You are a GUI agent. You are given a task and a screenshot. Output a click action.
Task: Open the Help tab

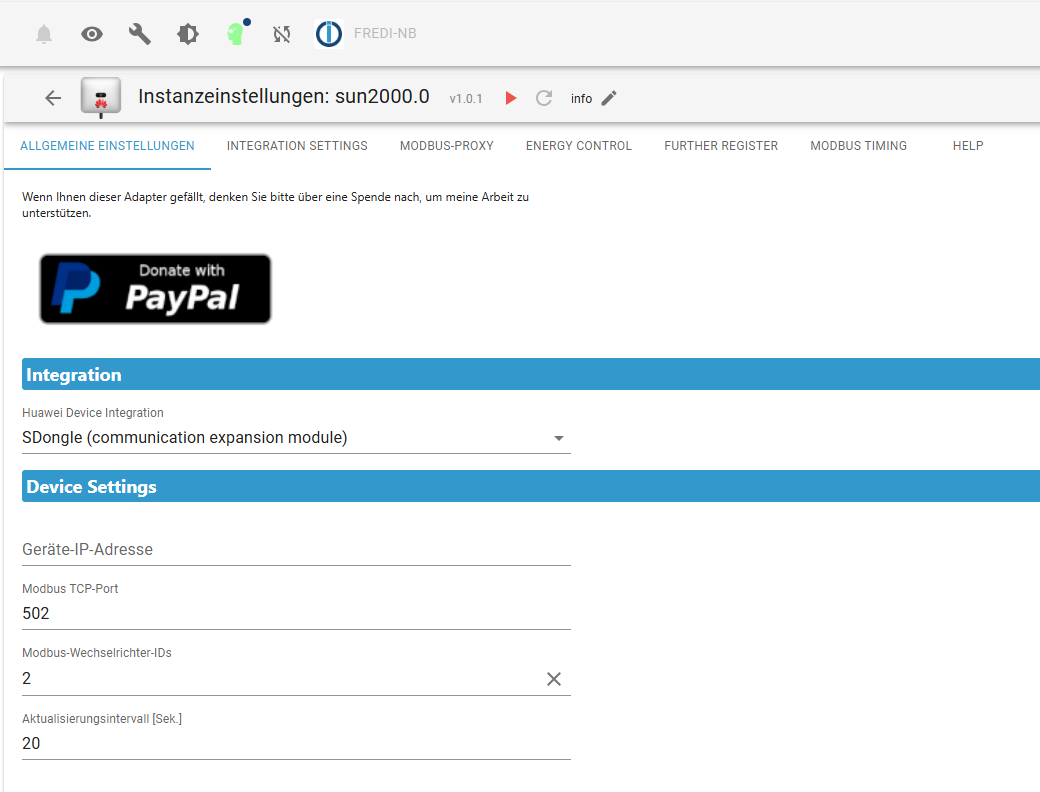(968, 146)
